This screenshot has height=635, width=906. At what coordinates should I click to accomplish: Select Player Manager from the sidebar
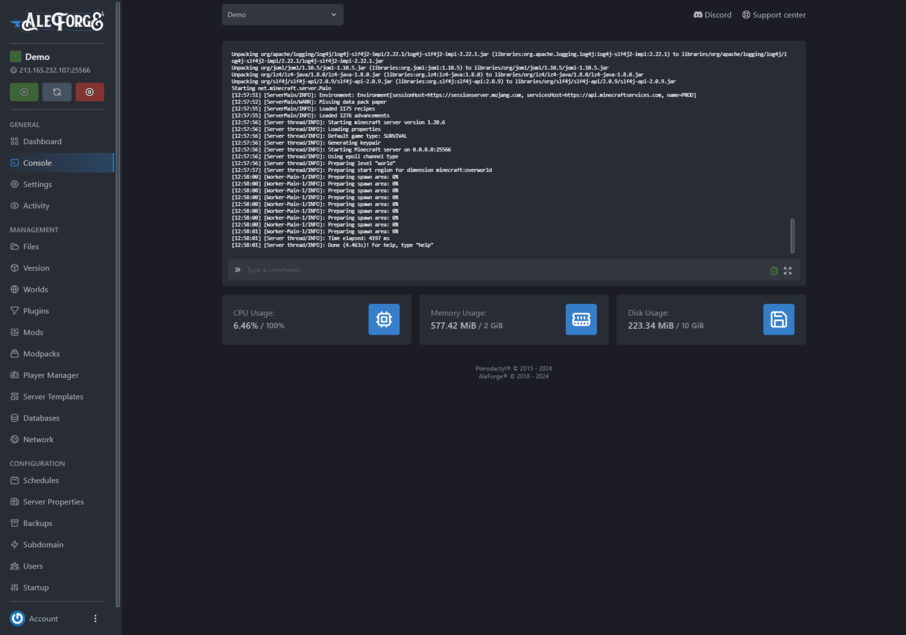pos(50,375)
